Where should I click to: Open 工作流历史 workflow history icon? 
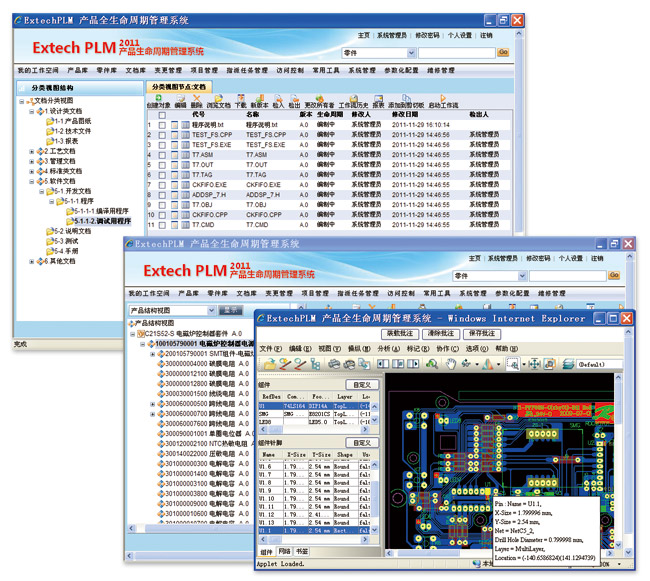[354, 98]
